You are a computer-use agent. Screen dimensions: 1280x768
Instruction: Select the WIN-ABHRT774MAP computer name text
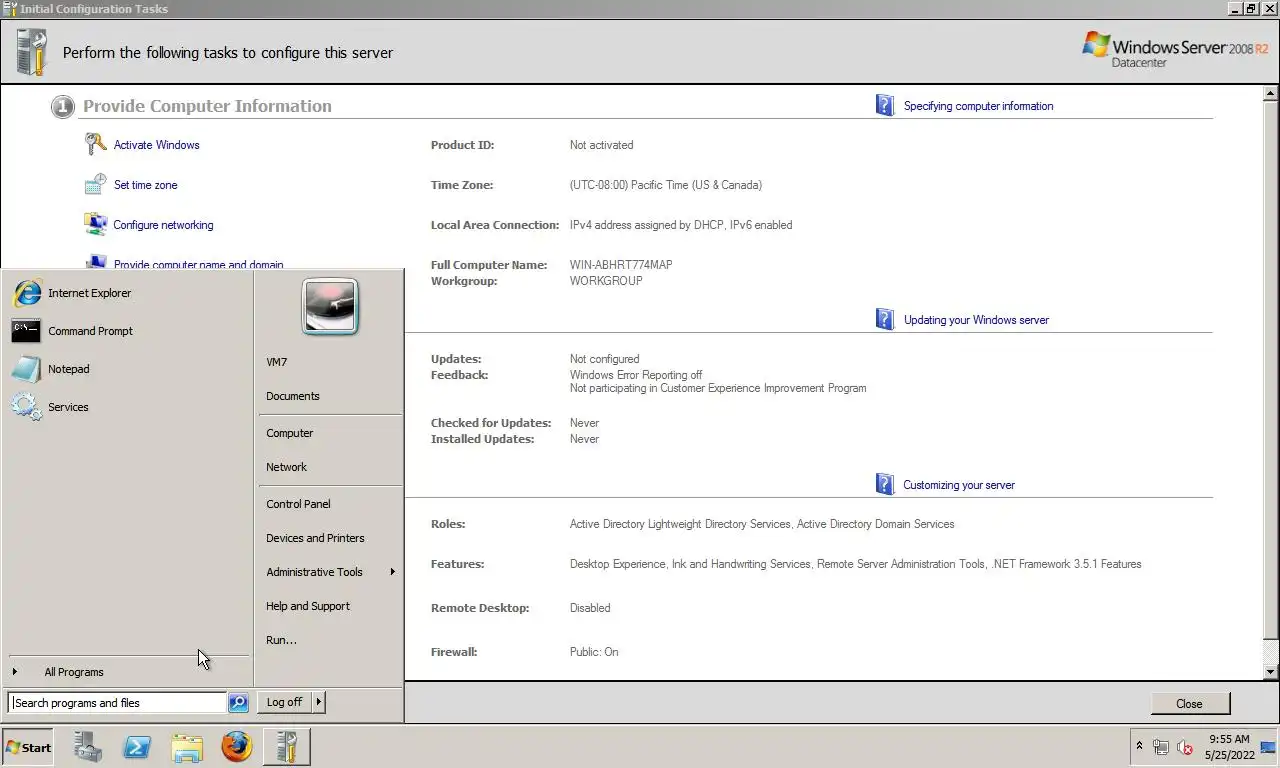(x=621, y=265)
